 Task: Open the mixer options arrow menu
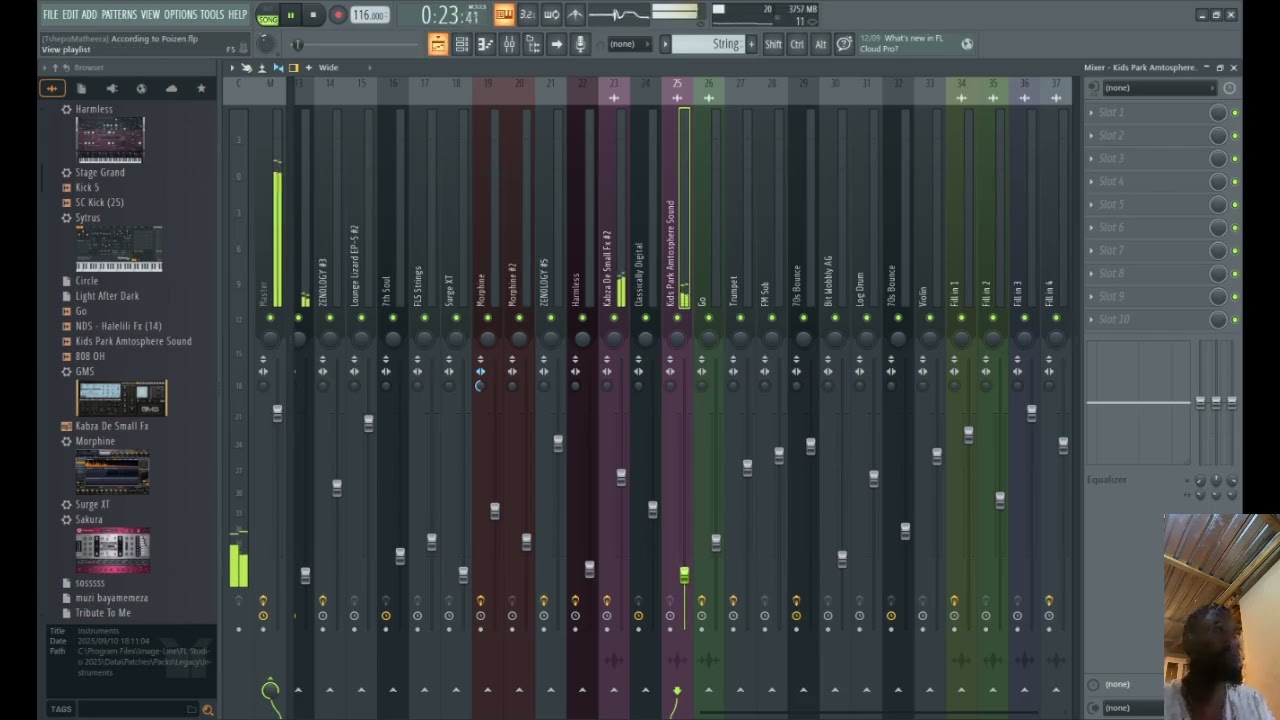[231, 68]
